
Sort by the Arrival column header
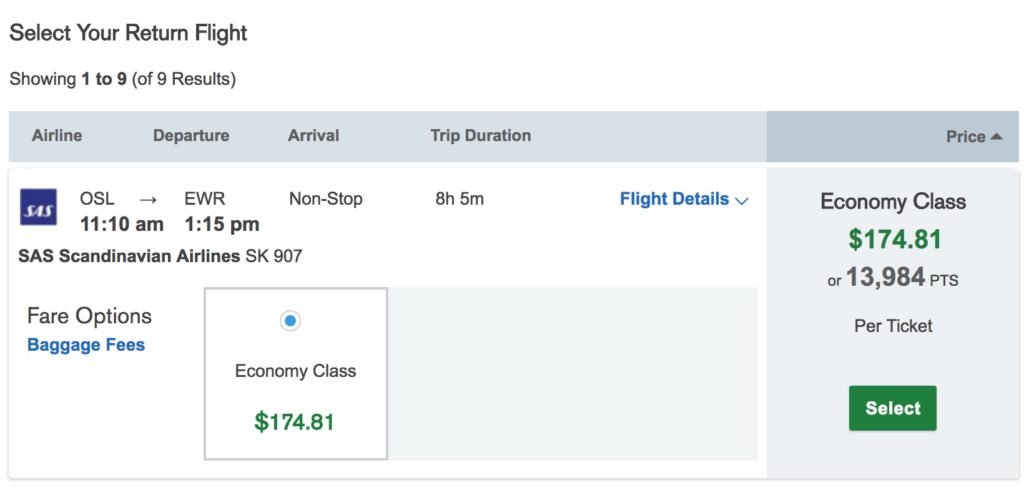pyautogui.click(x=313, y=135)
